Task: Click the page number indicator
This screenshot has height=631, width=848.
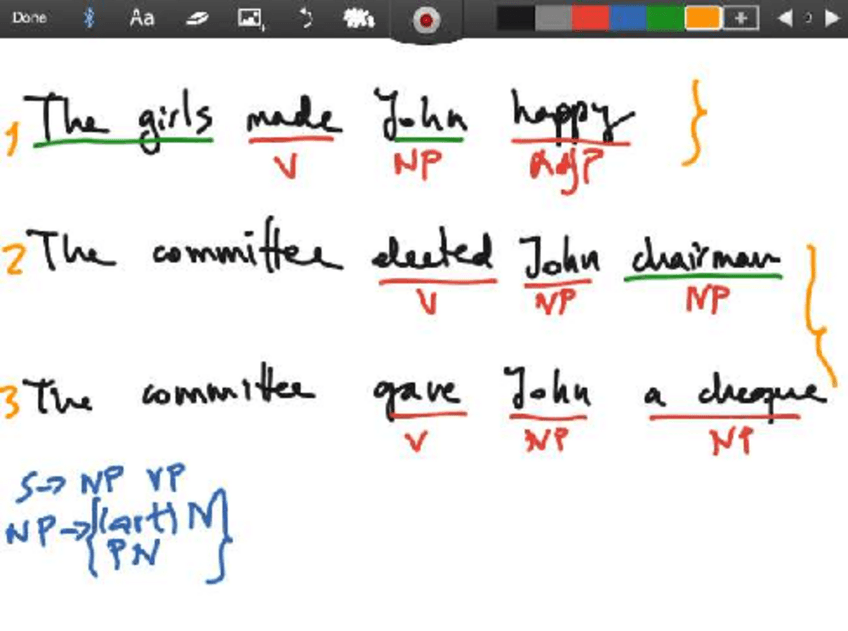Action: [808, 18]
